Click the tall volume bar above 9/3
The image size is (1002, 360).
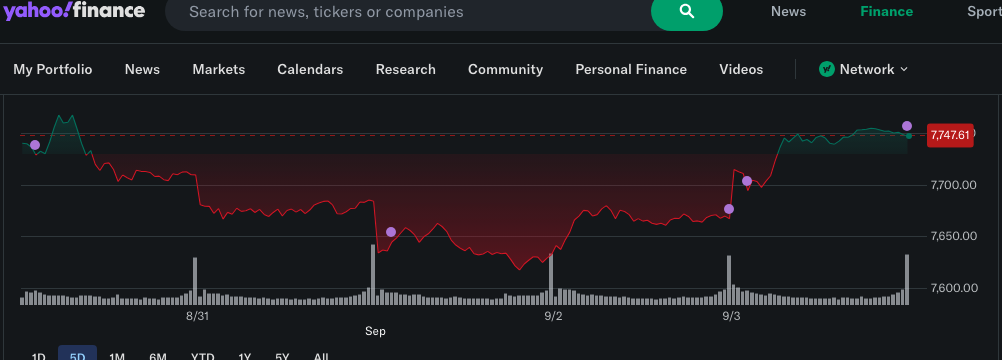729,280
